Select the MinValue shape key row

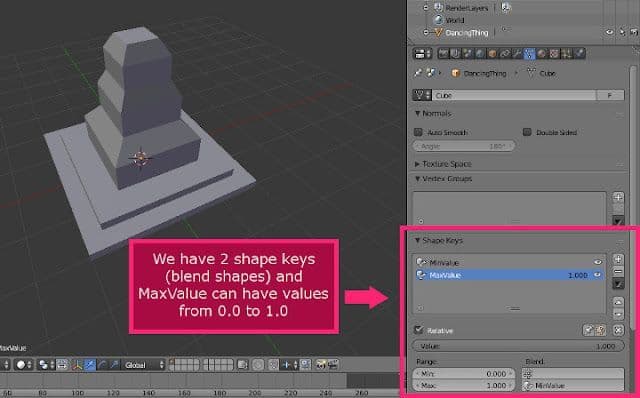[x=509, y=262]
